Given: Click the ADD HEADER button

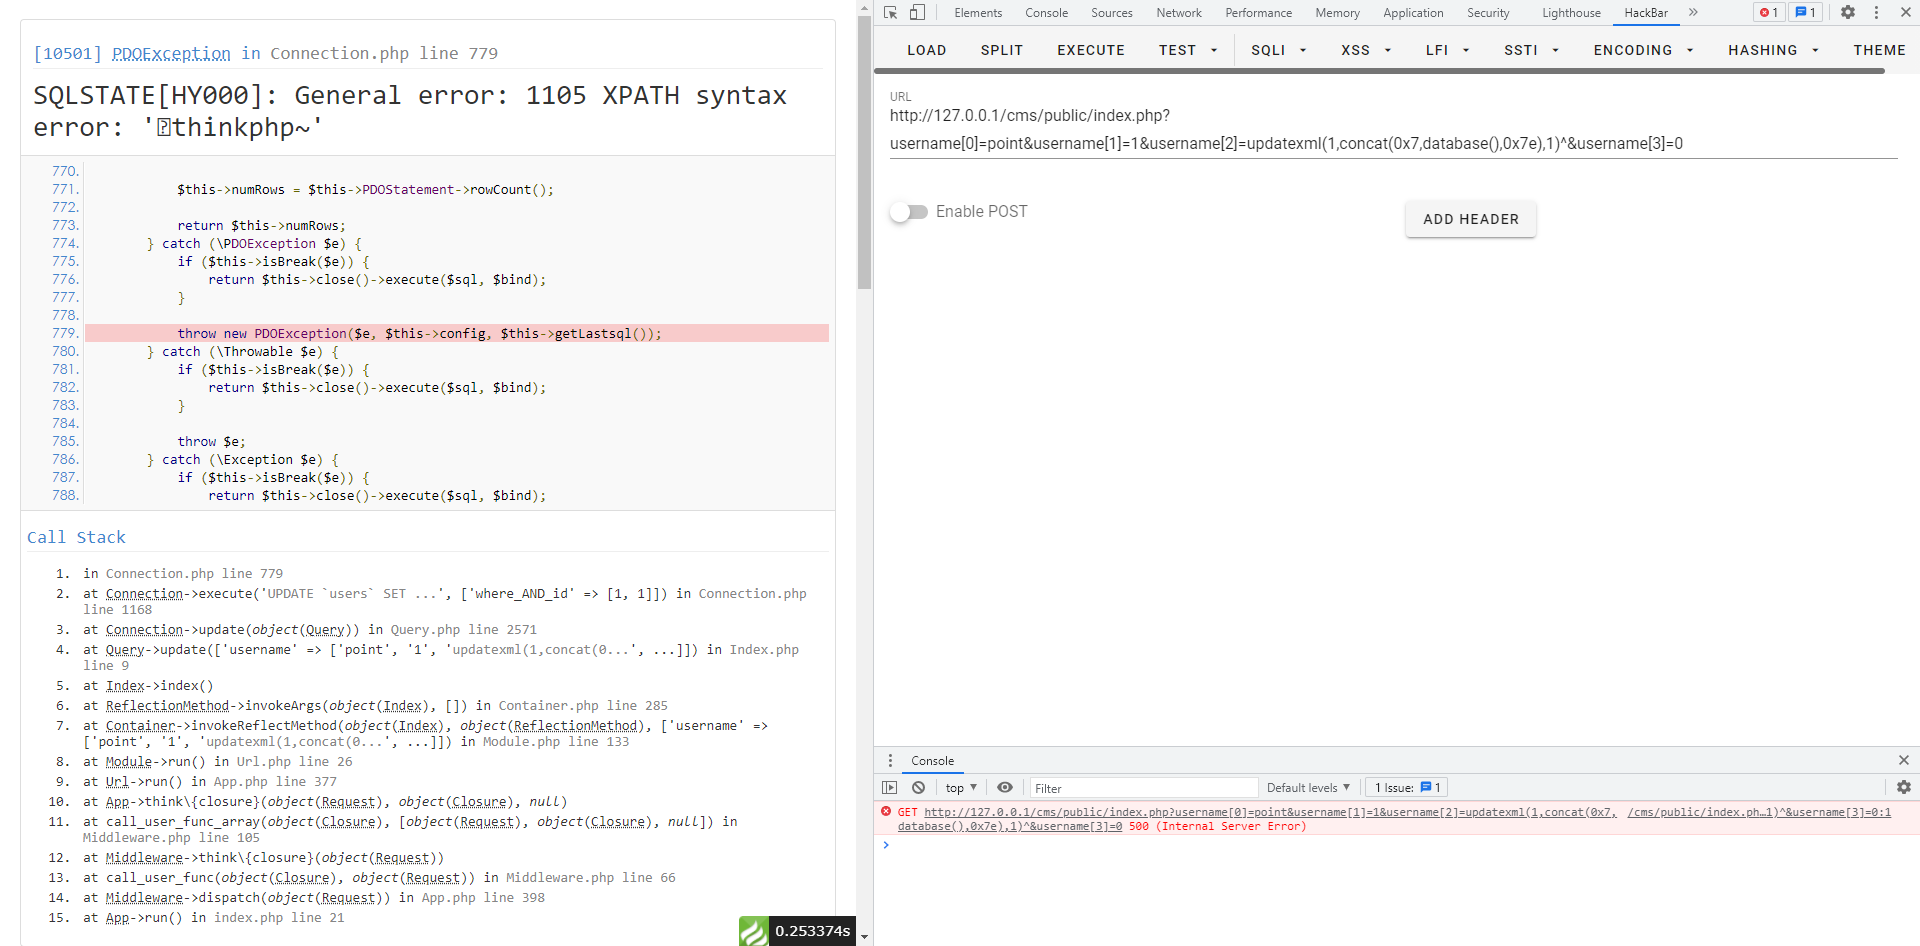Looking at the screenshot, I should point(1470,219).
